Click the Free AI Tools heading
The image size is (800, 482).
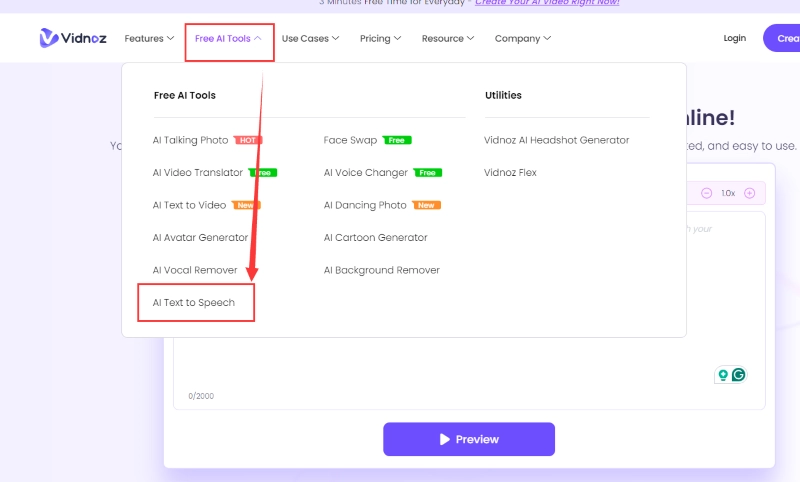click(x=185, y=95)
